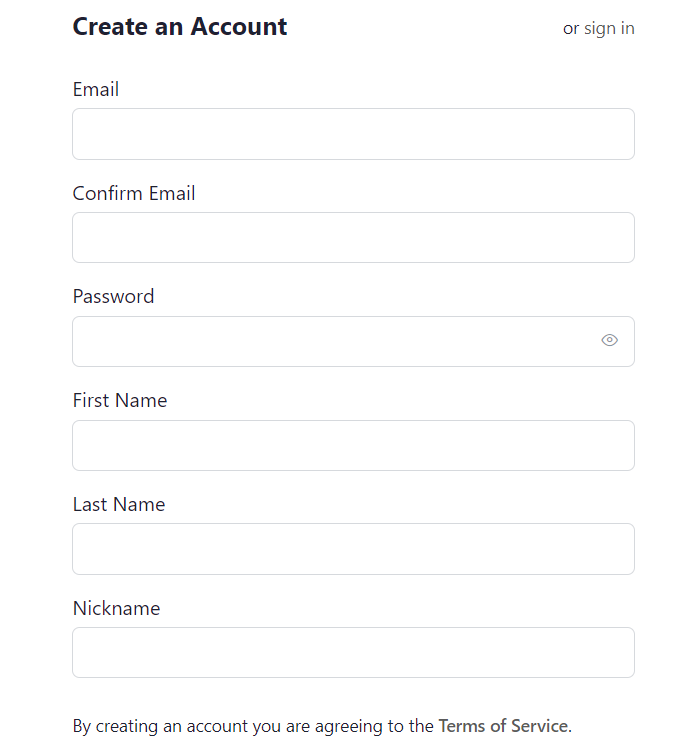Click the 'Last Name' label
The width and height of the screenshot is (697, 752).
[119, 505]
